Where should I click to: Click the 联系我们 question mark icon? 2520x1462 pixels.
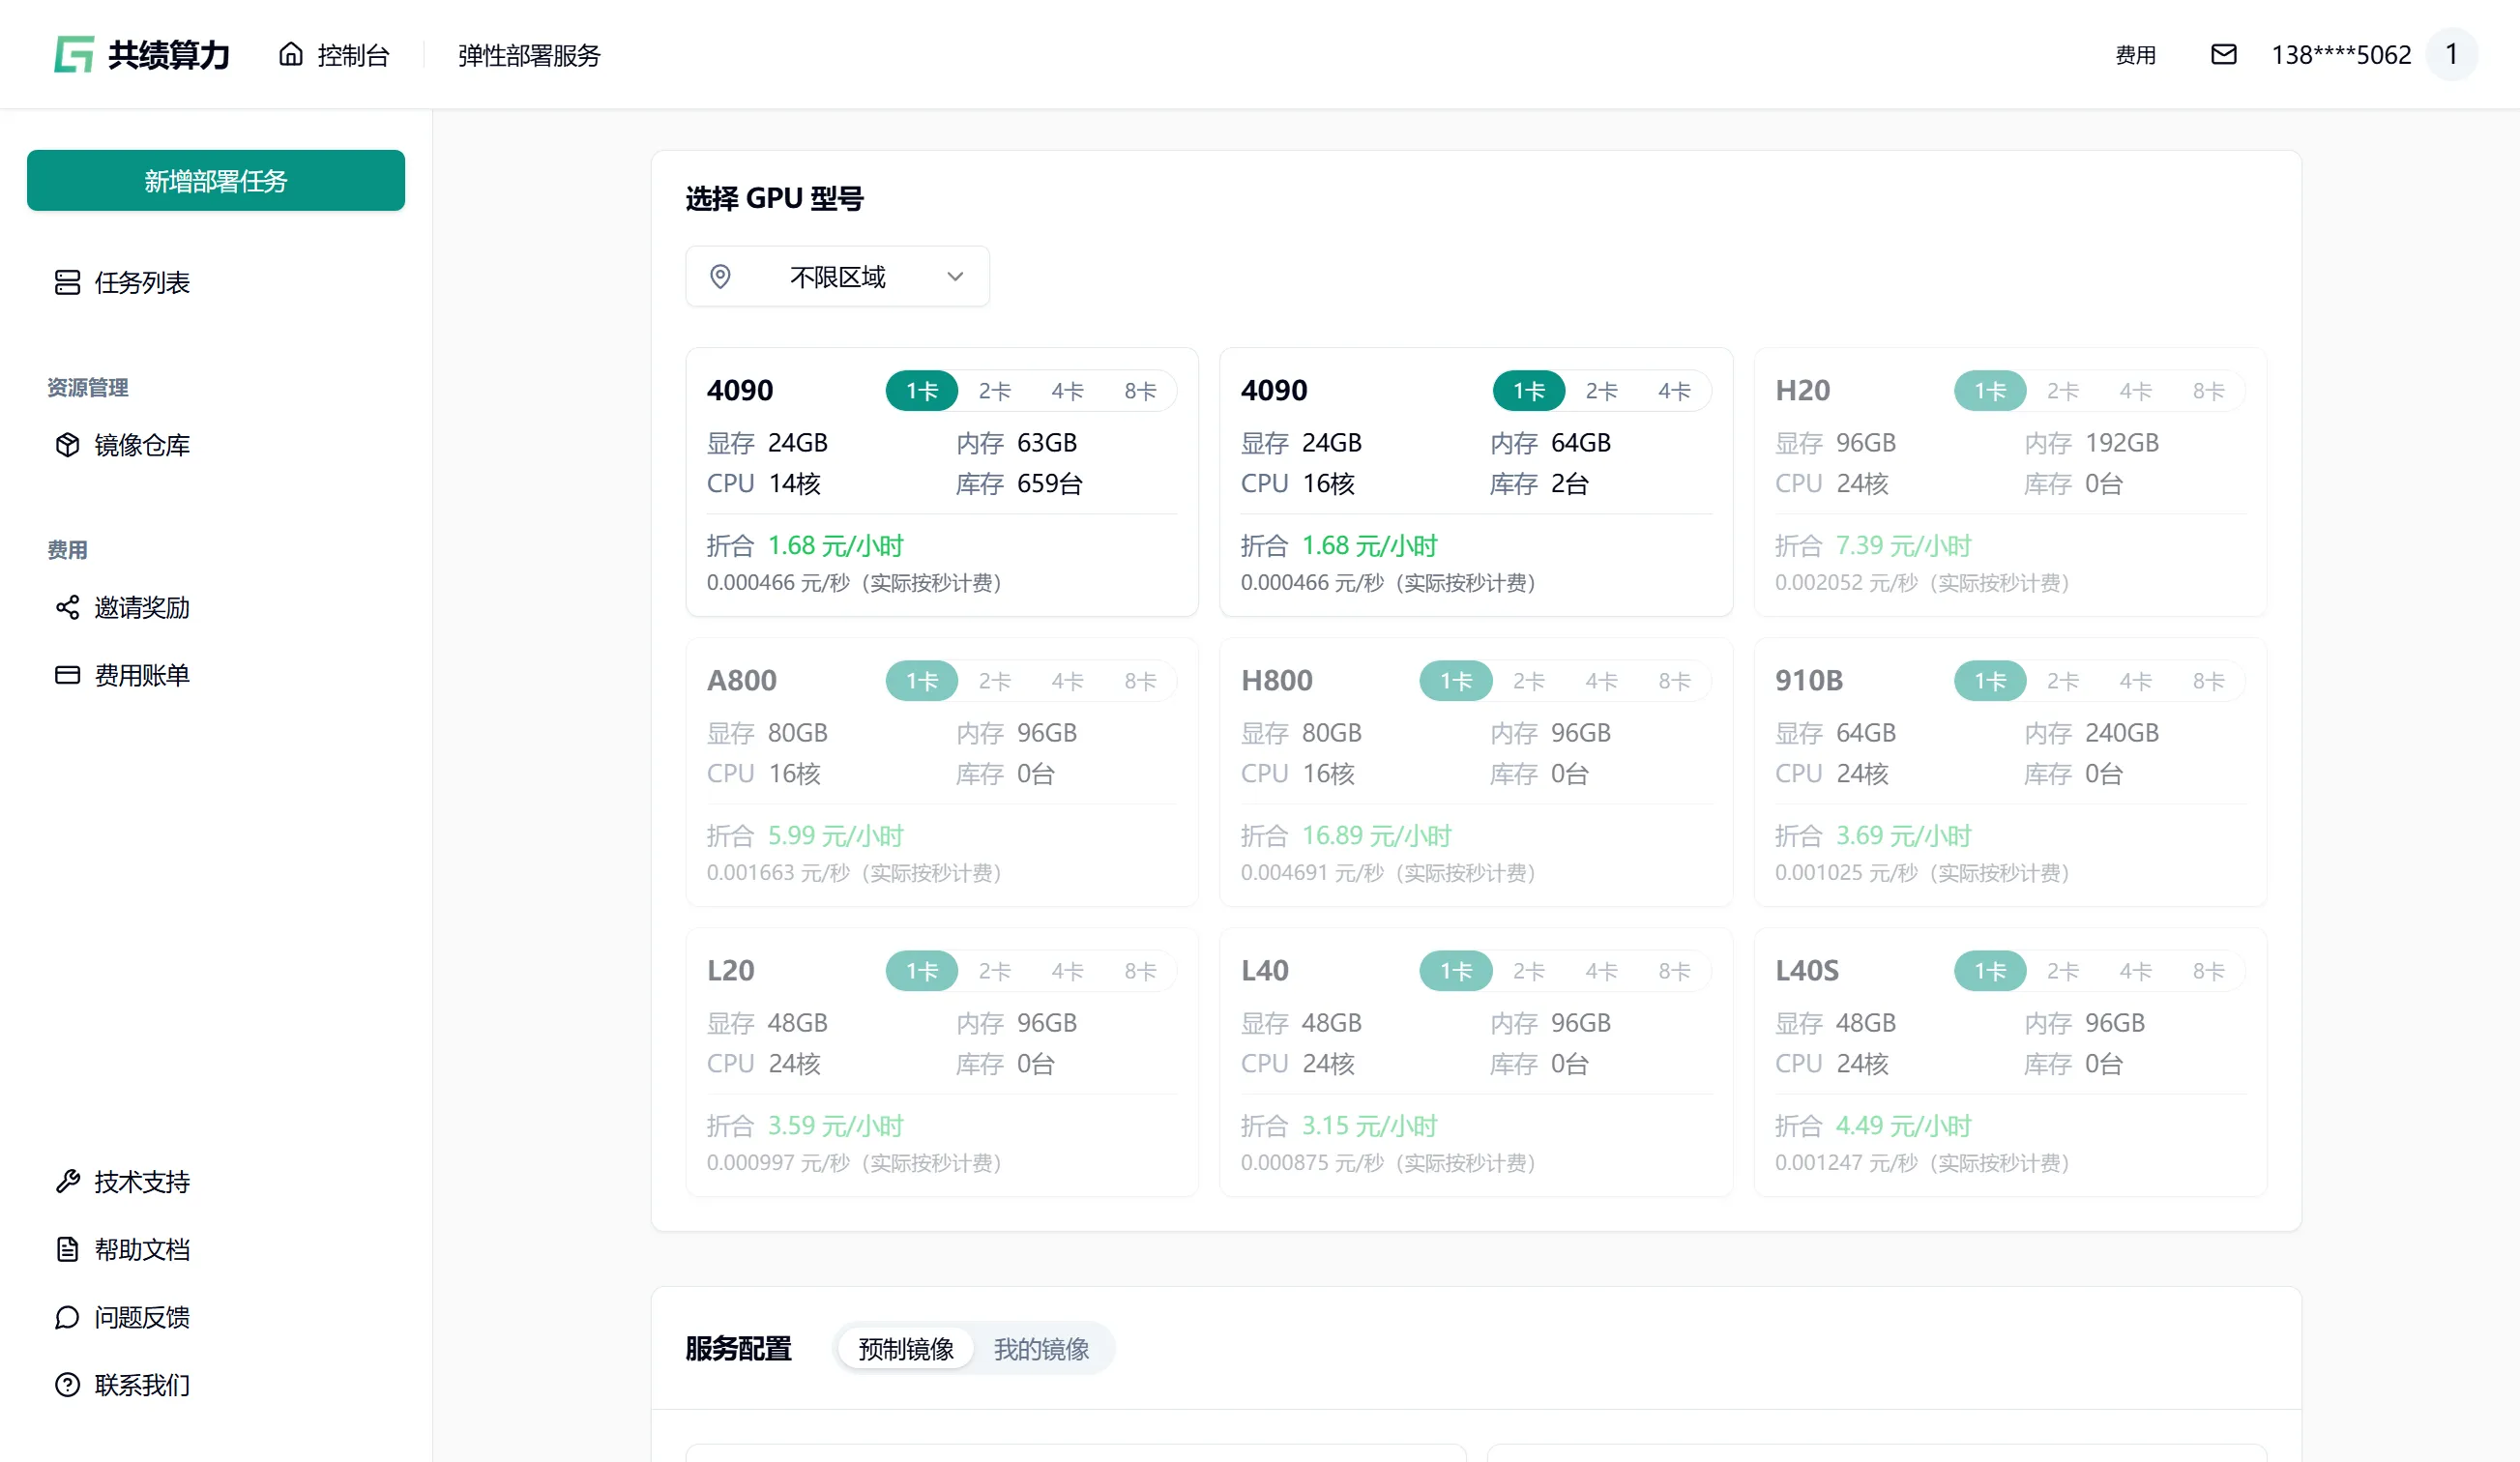pos(67,1385)
